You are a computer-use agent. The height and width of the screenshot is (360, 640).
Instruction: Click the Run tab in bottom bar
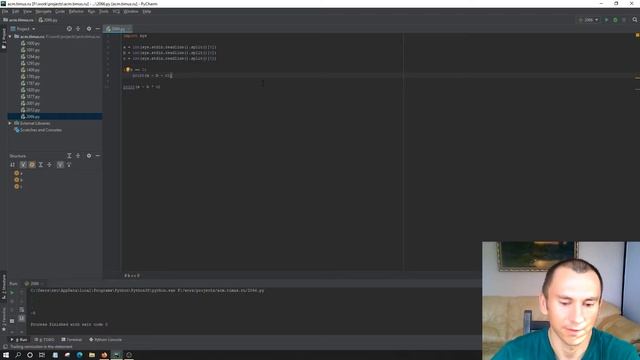pyautogui.click(x=20, y=340)
